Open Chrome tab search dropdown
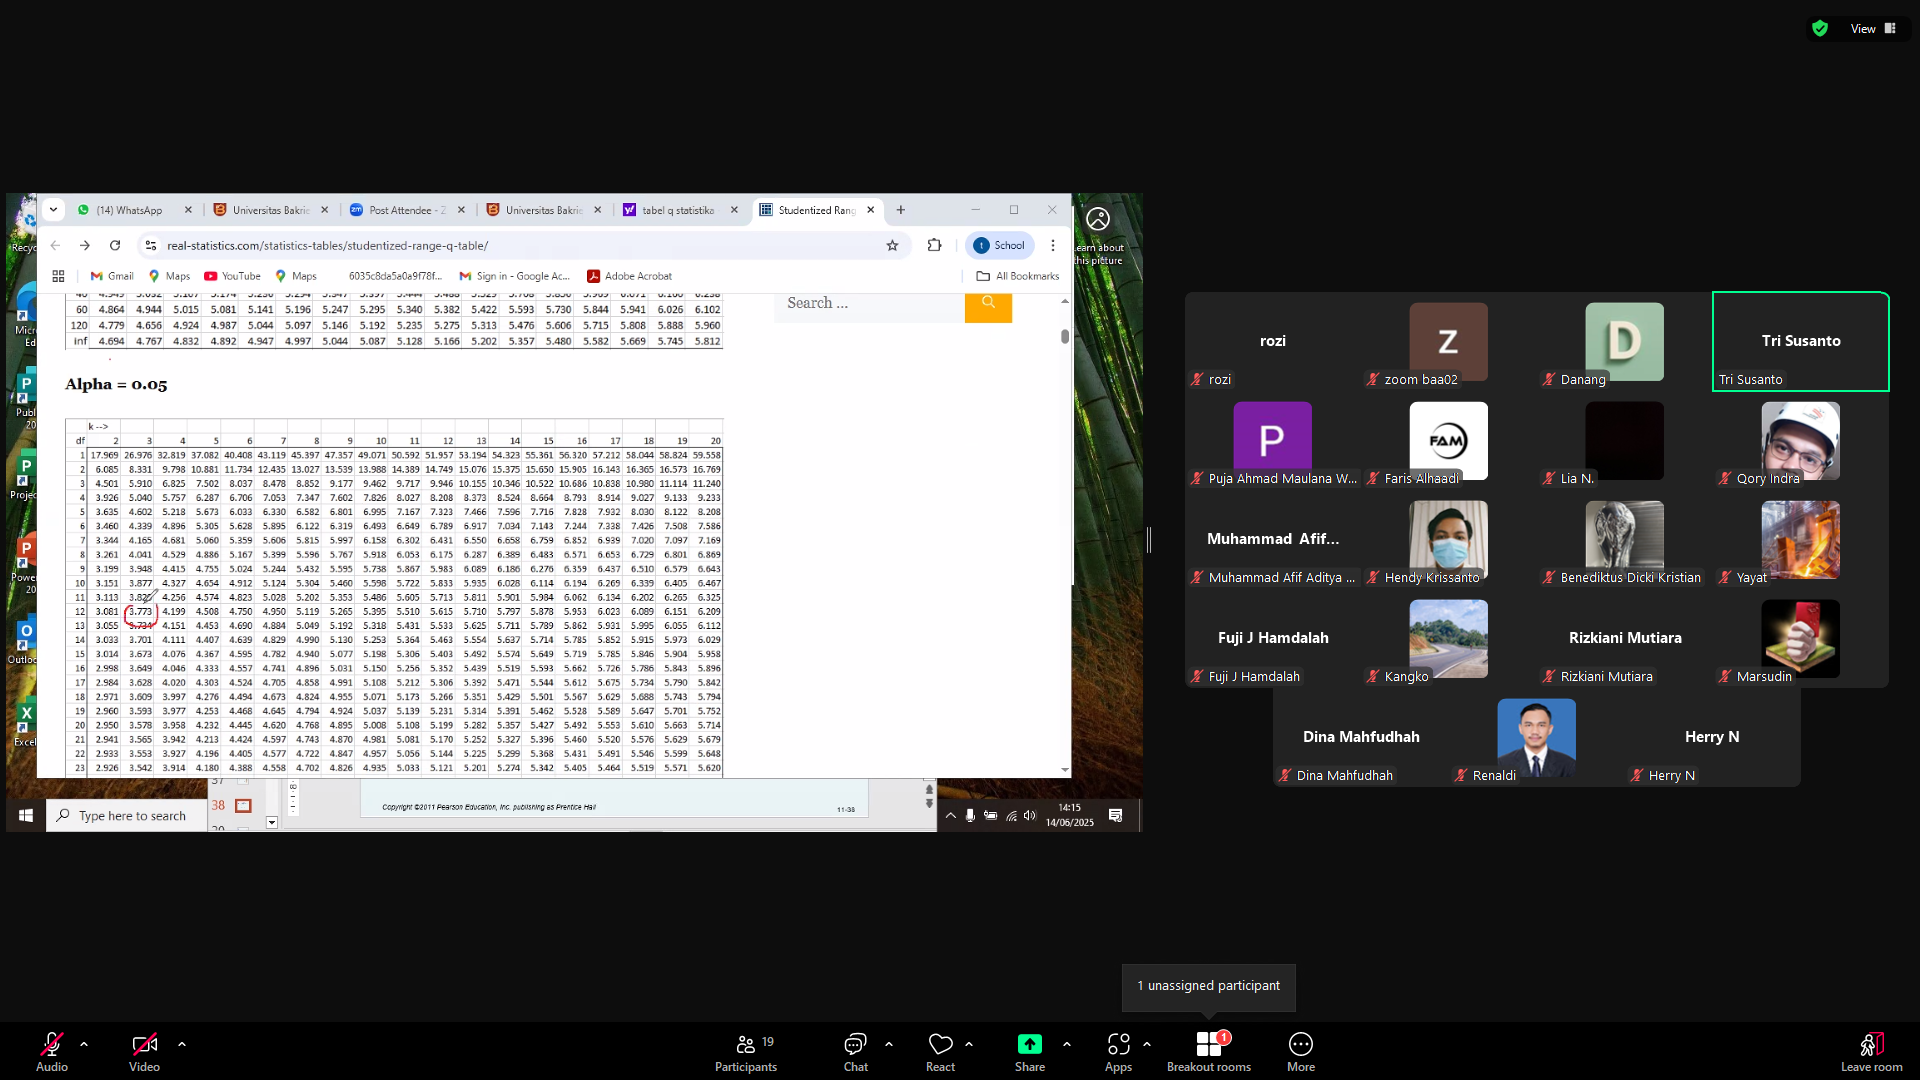Screen dimensions: 1920x1080 53,210
